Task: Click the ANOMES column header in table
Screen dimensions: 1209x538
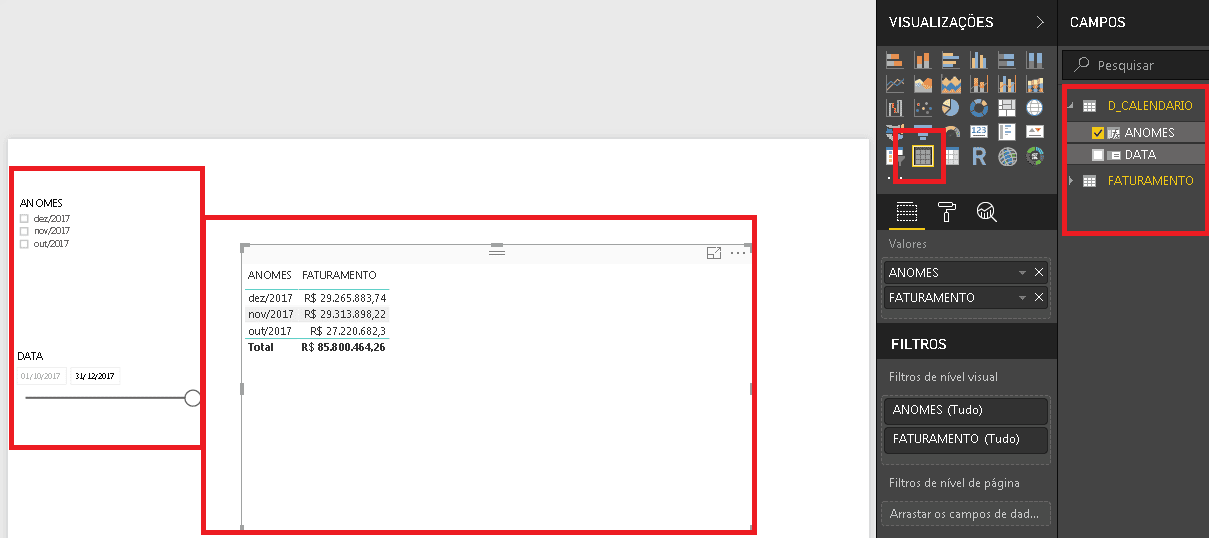Action: tap(269, 275)
